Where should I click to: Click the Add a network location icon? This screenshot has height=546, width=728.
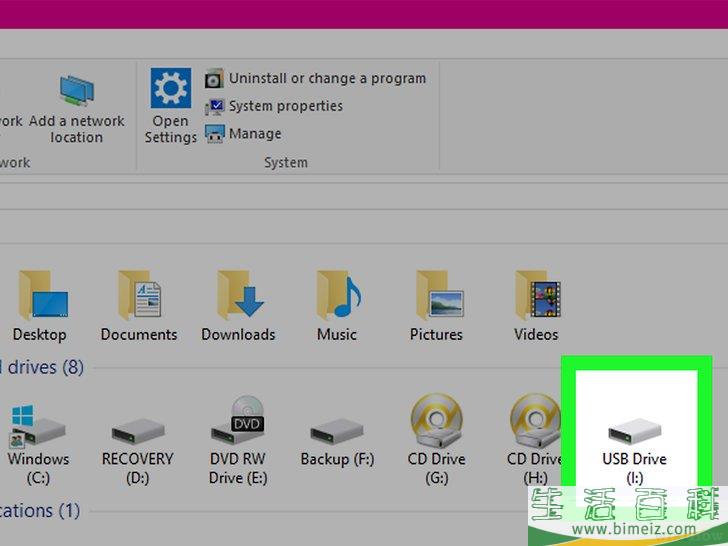[76, 90]
